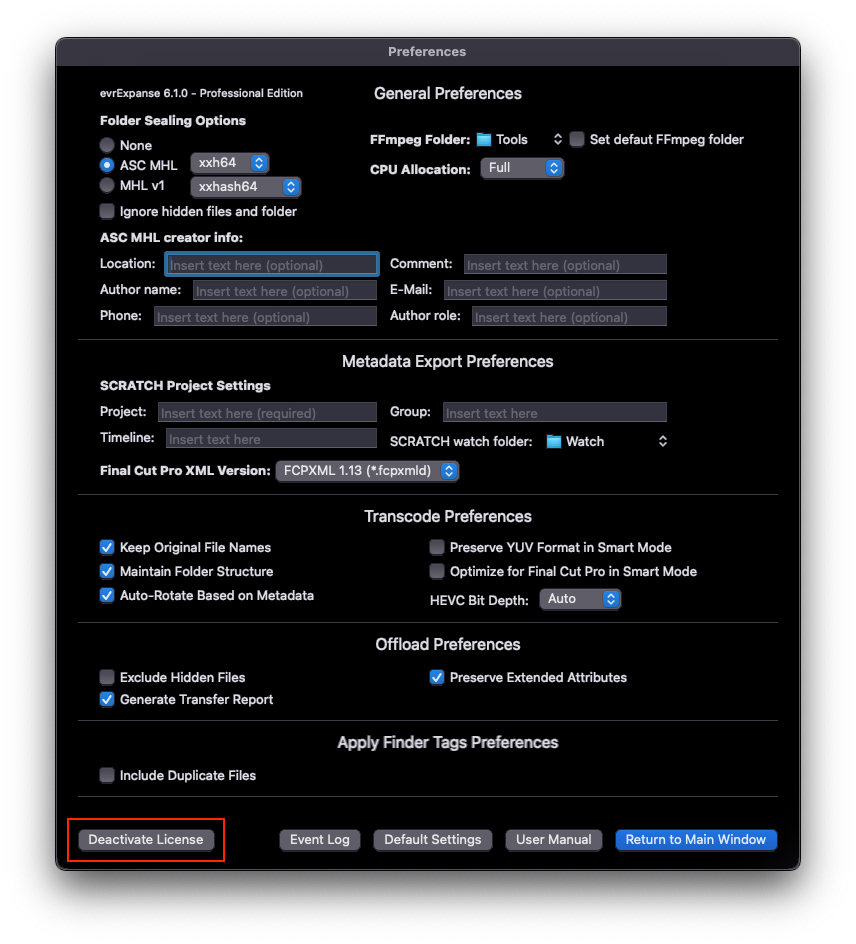Open the HEVC Bit Depth dropdown
Screen dimensions: 856x944
pos(580,599)
